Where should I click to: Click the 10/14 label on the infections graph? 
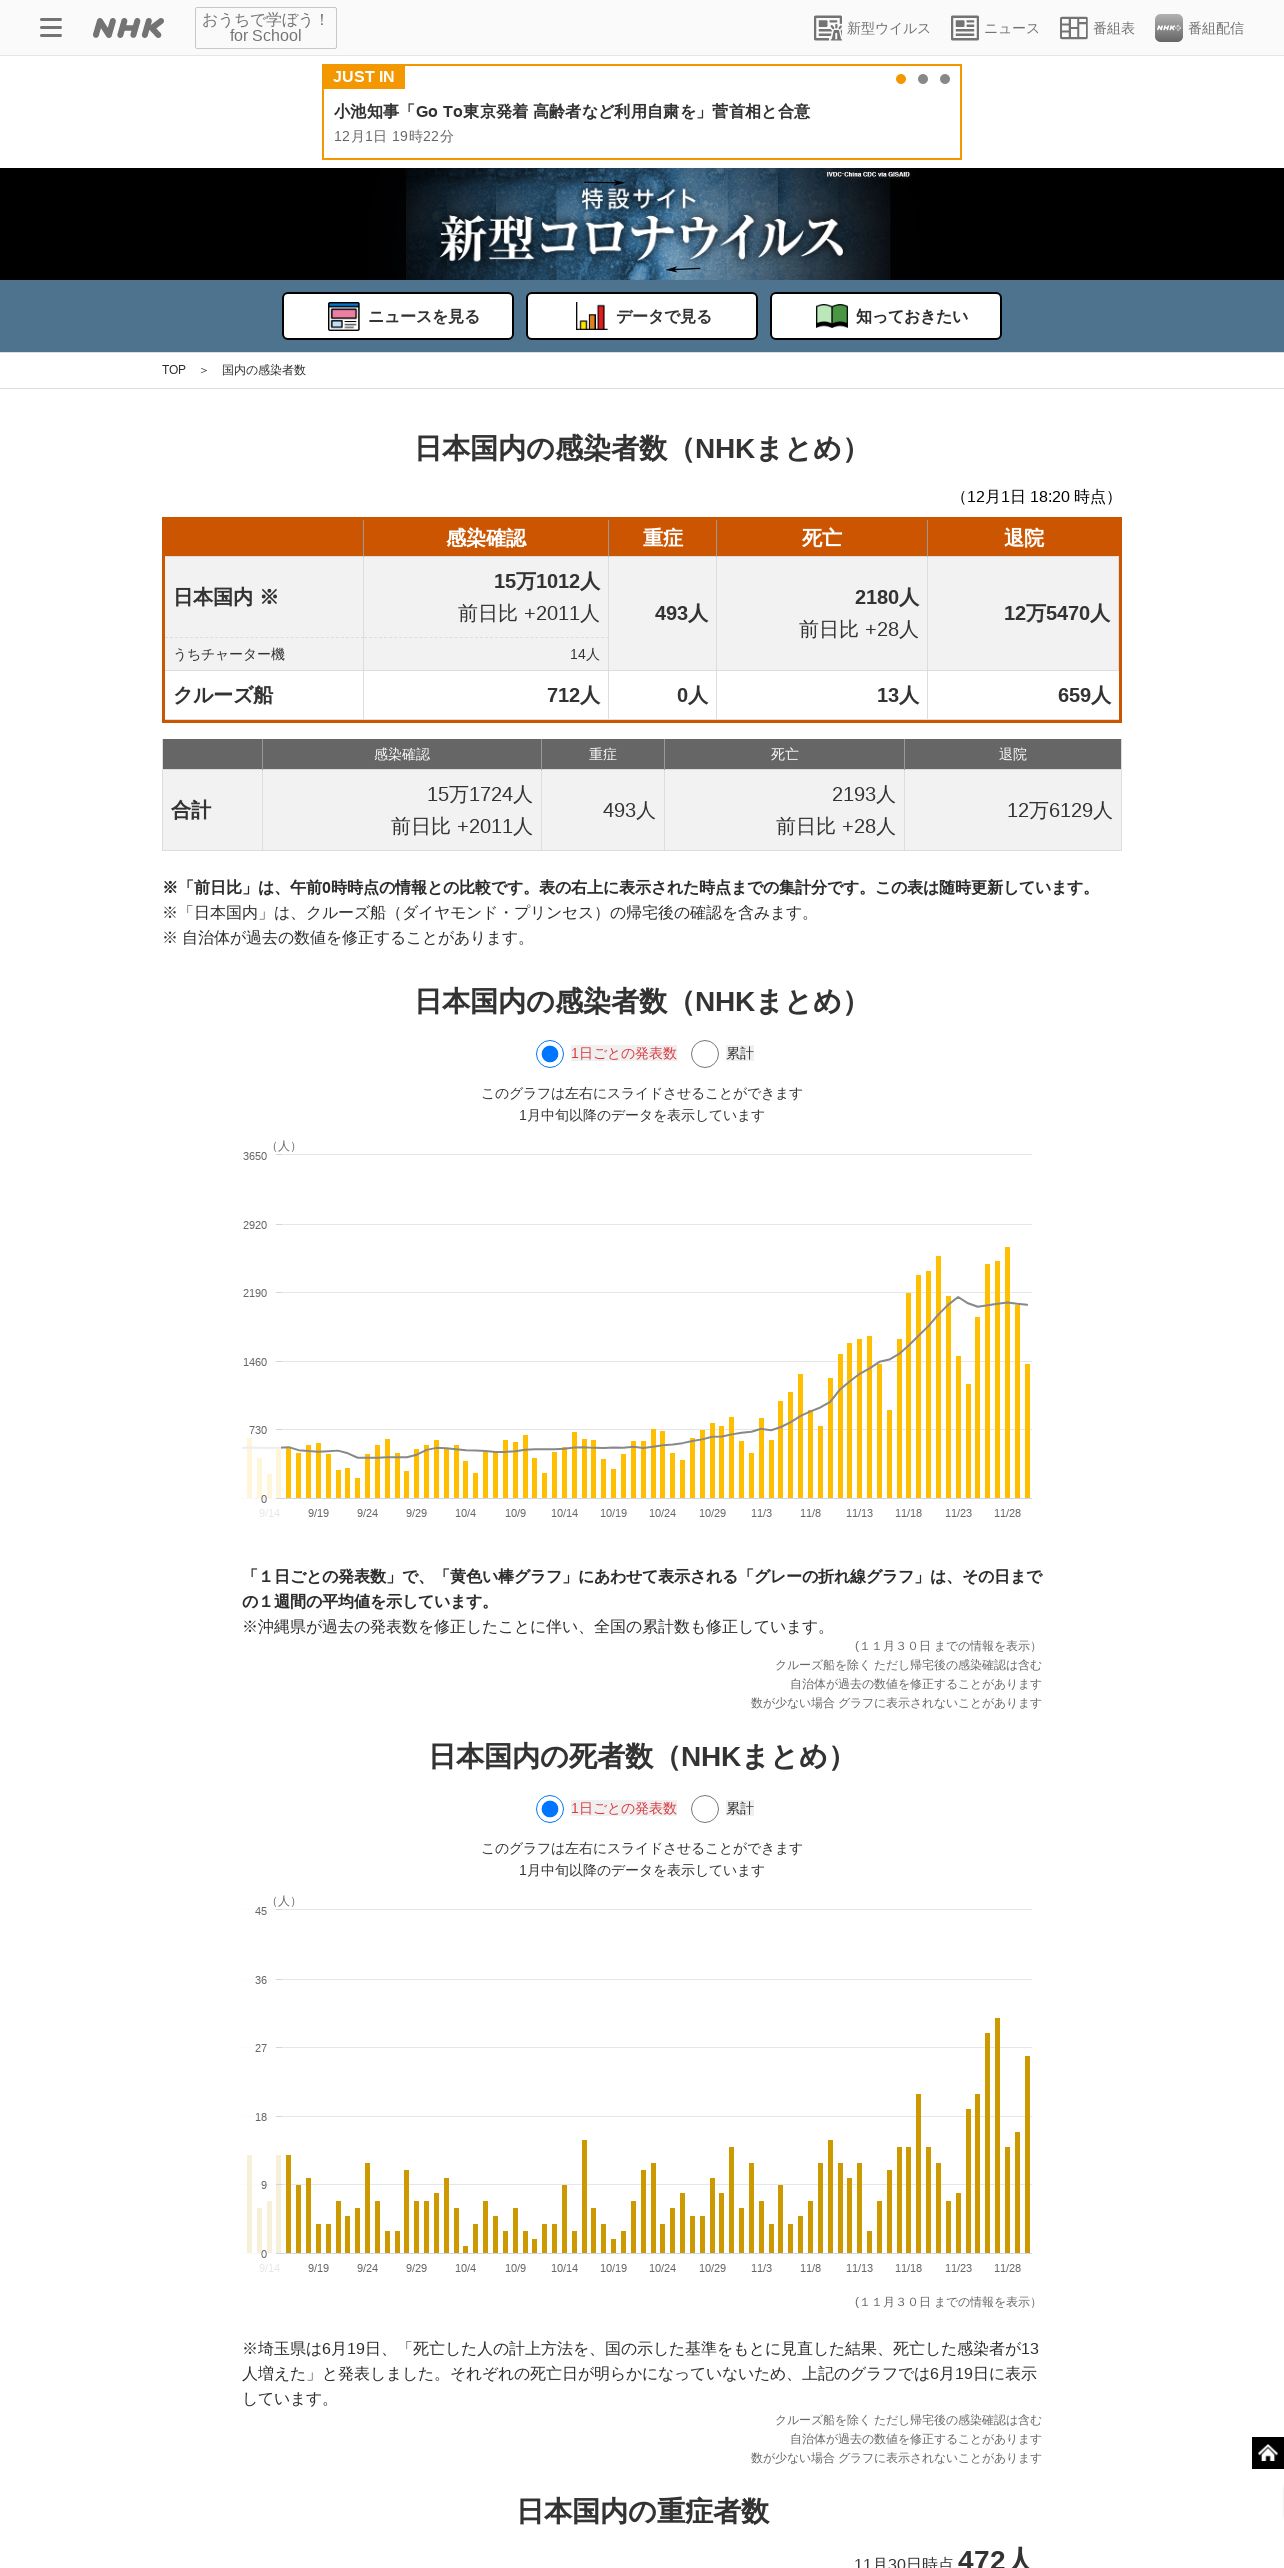[x=564, y=1513]
